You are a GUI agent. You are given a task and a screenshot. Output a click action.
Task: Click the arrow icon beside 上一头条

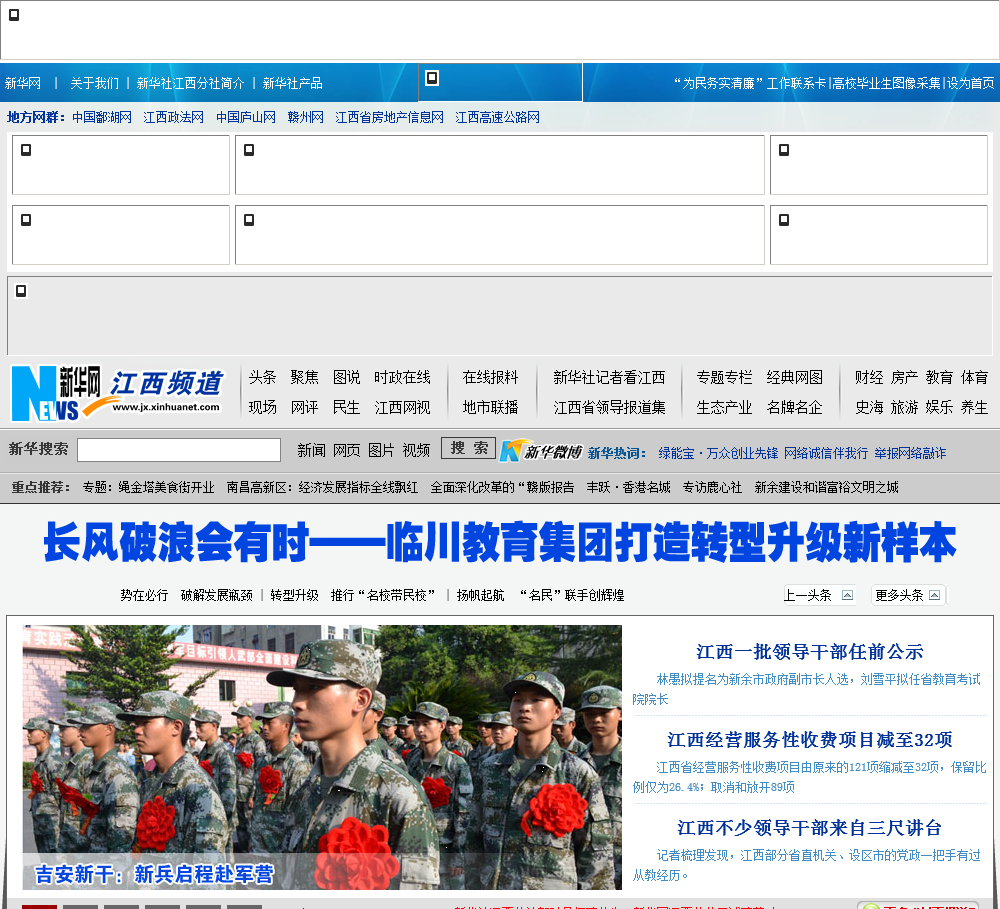[847, 595]
